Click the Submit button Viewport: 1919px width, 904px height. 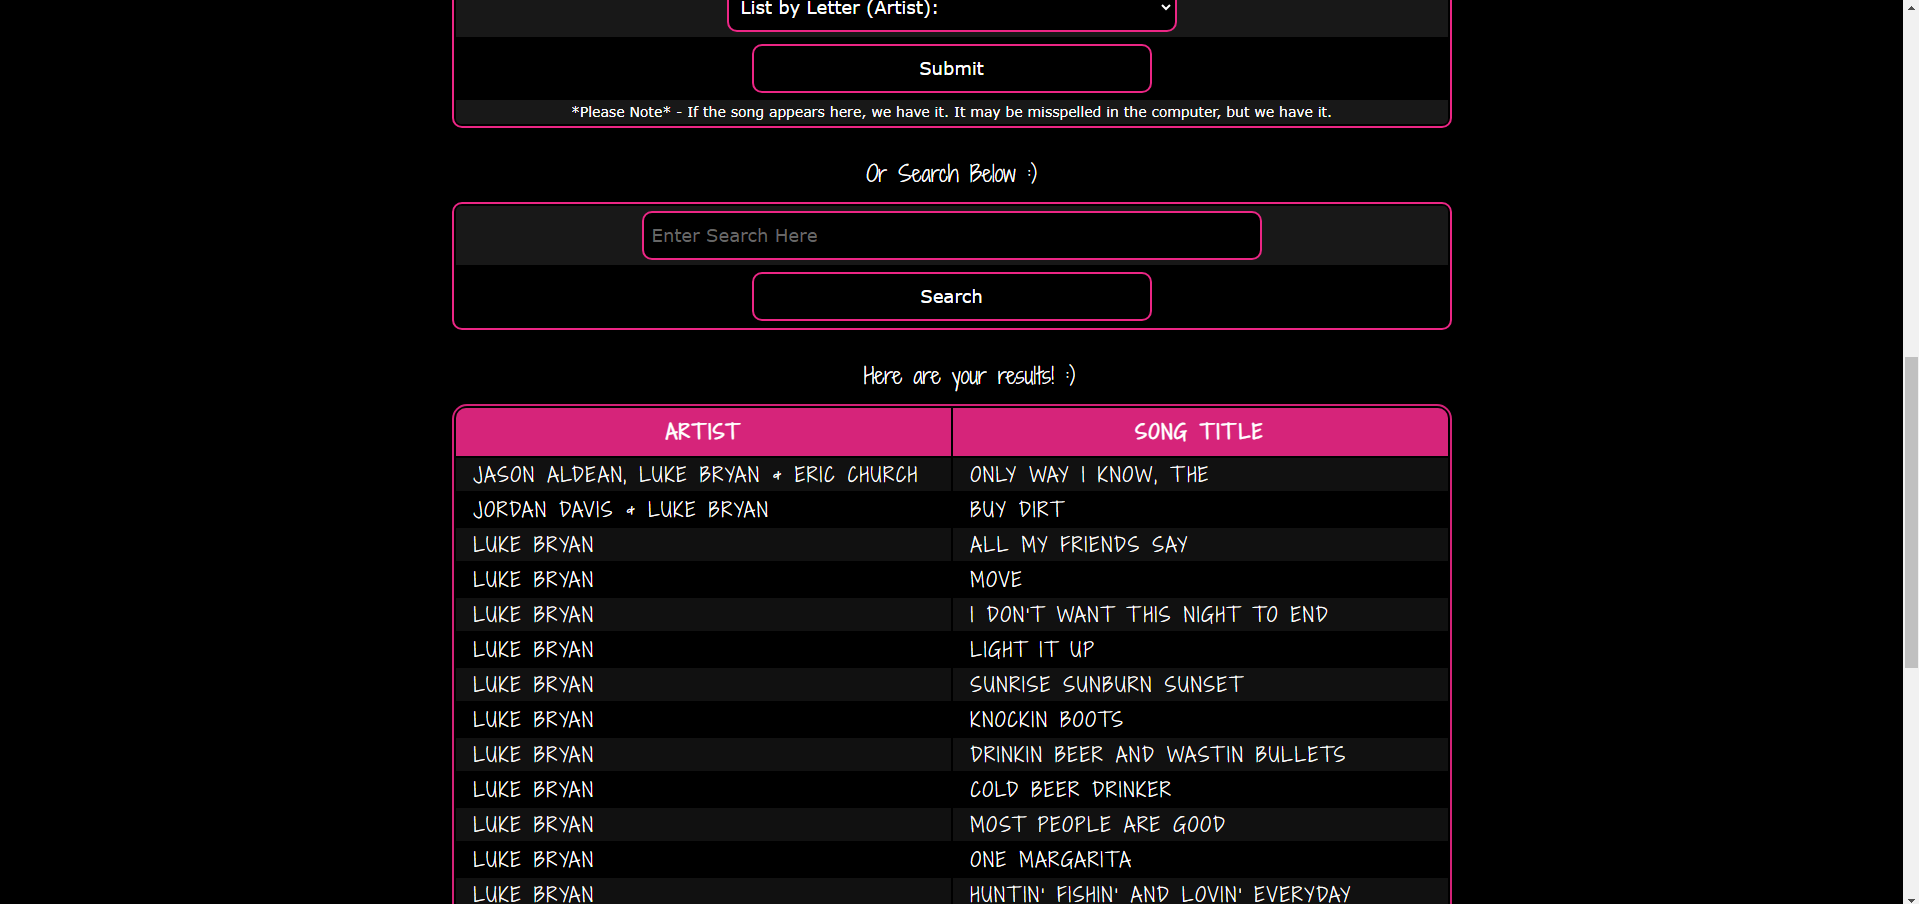pyautogui.click(x=951, y=69)
